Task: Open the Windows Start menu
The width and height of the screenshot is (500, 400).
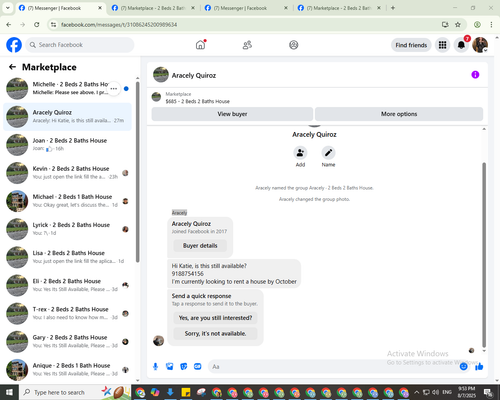Action: [x=9, y=392]
